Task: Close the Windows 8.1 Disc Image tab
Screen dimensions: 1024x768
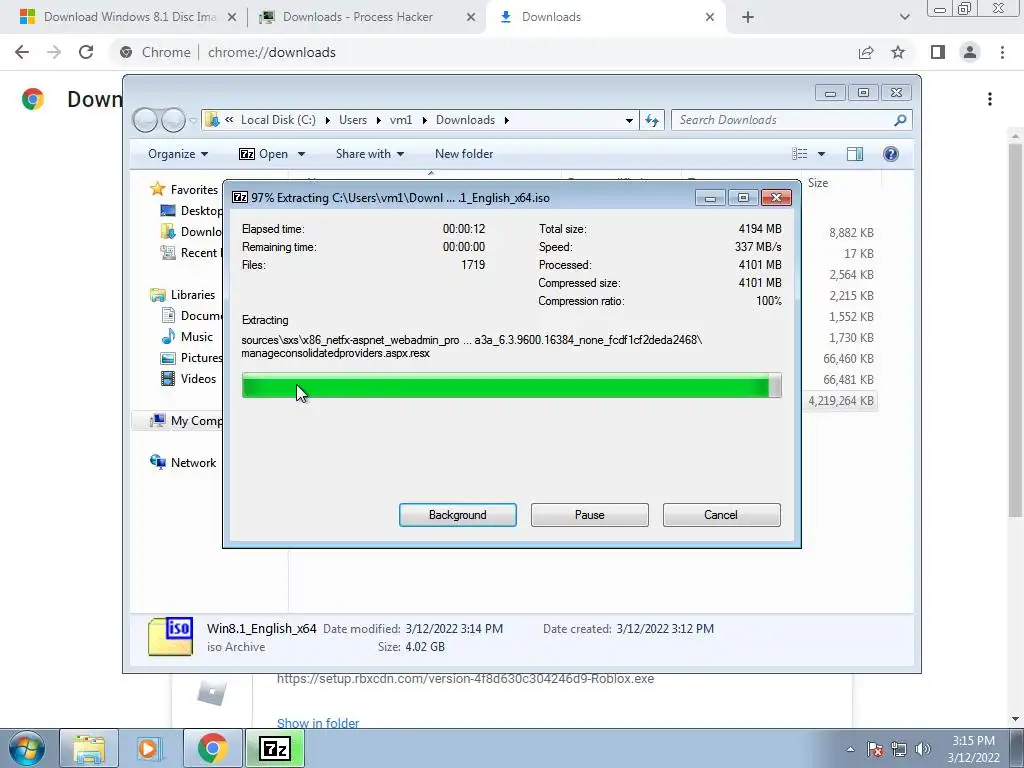Action: (231, 17)
